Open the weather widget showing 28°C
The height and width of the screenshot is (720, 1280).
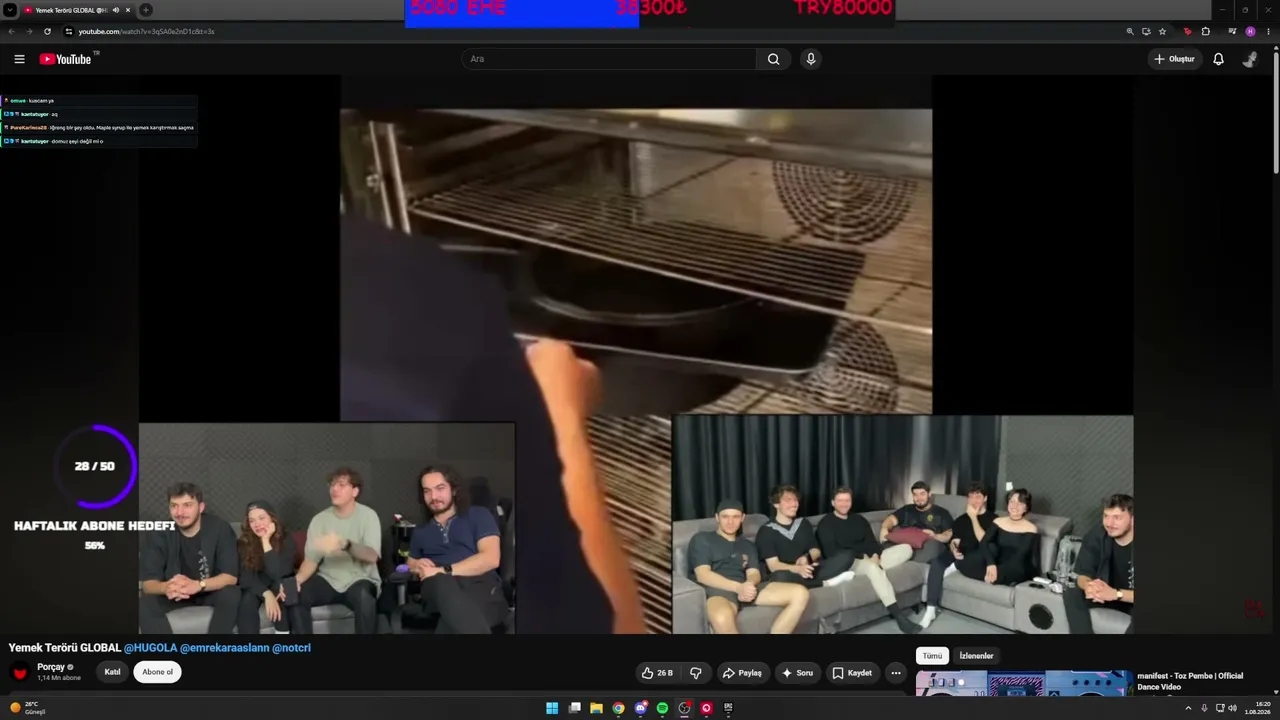click(x=28, y=708)
